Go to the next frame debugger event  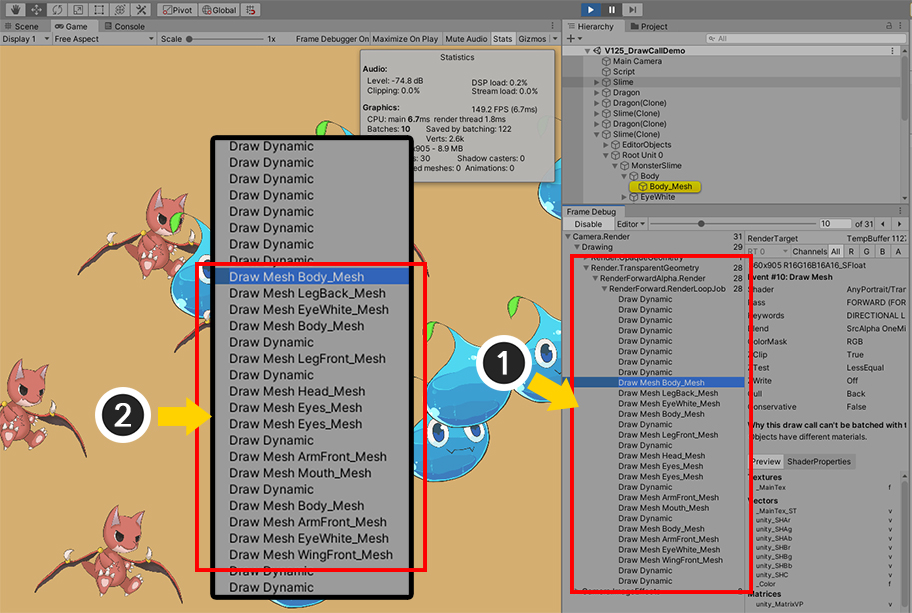[x=899, y=224]
